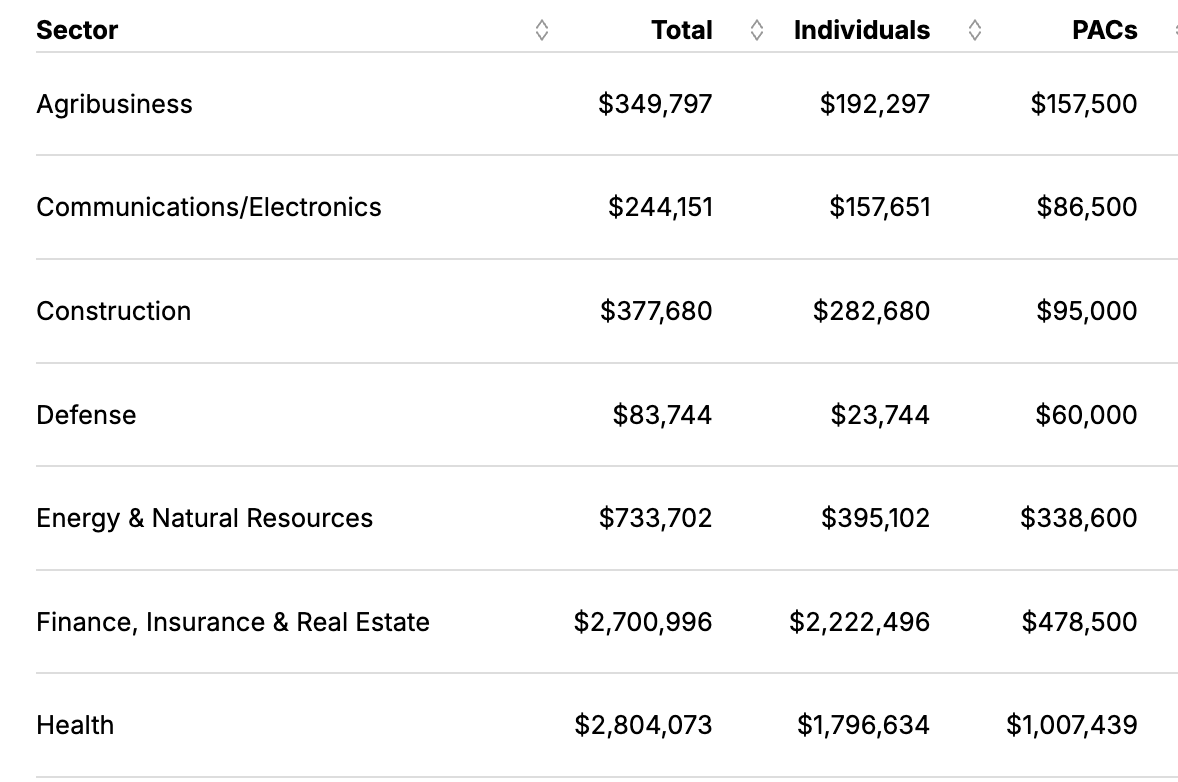Click the Defense sector name
Viewport: 1178px width, 782px height.
pyautogui.click(x=86, y=415)
